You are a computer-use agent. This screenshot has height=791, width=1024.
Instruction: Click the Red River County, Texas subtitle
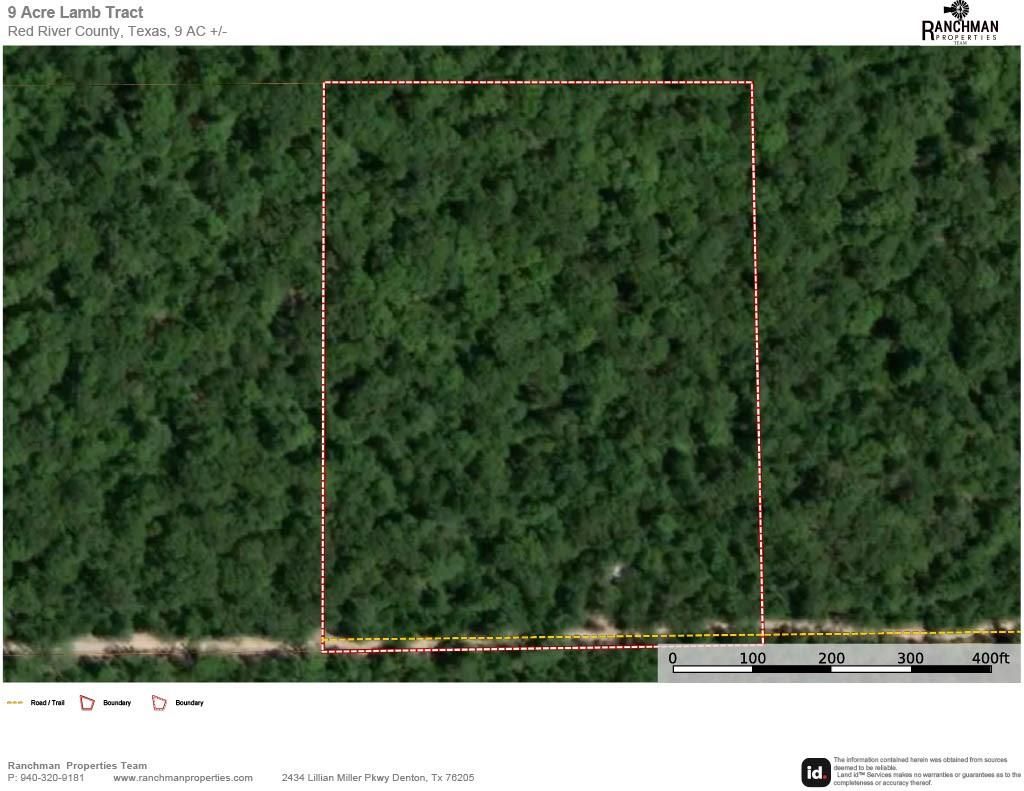117,31
